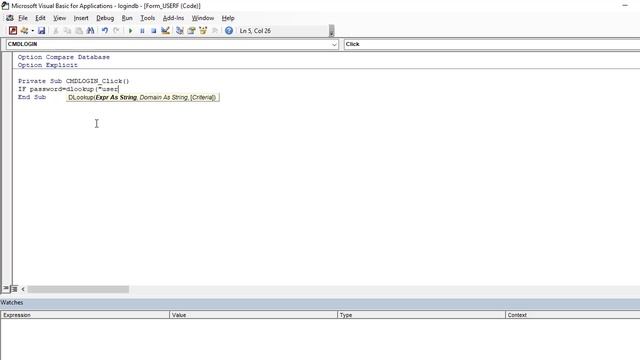Image resolution: width=640 pixels, height=360 pixels.
Task: Click the Value column header in Watches
Action: (253, 315)
